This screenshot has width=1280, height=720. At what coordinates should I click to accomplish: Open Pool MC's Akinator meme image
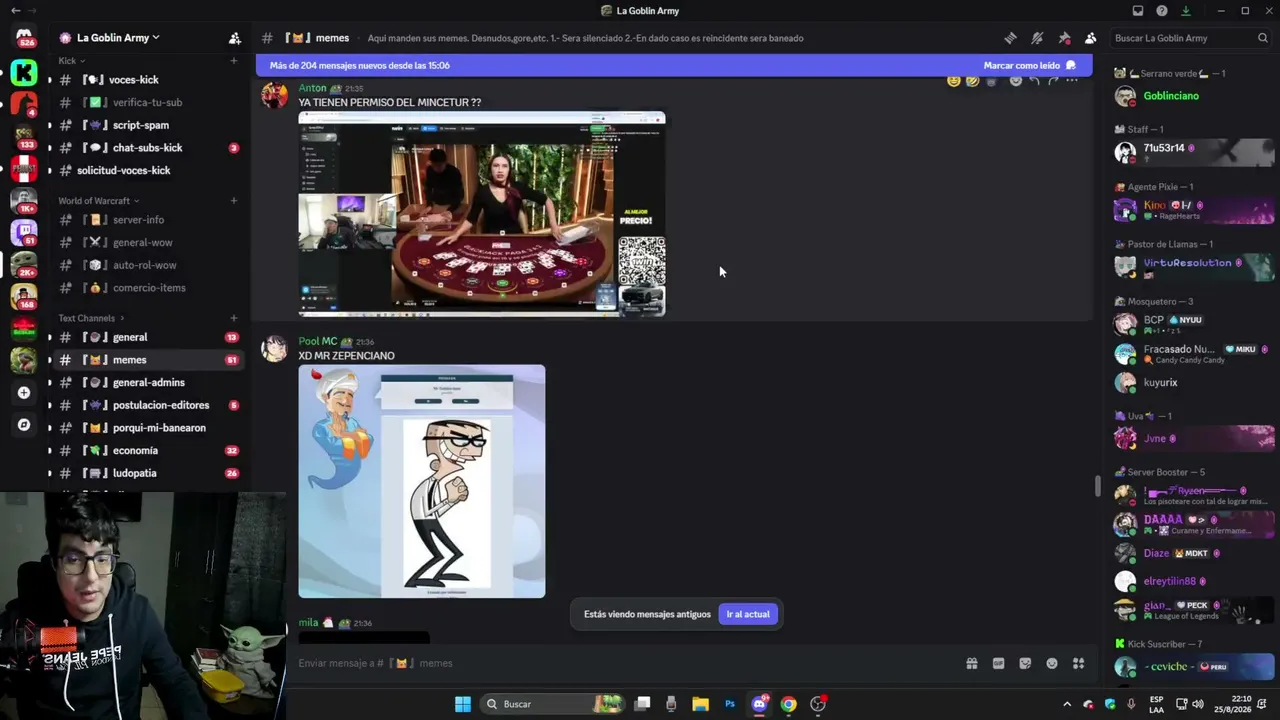[x=422, y=481]
